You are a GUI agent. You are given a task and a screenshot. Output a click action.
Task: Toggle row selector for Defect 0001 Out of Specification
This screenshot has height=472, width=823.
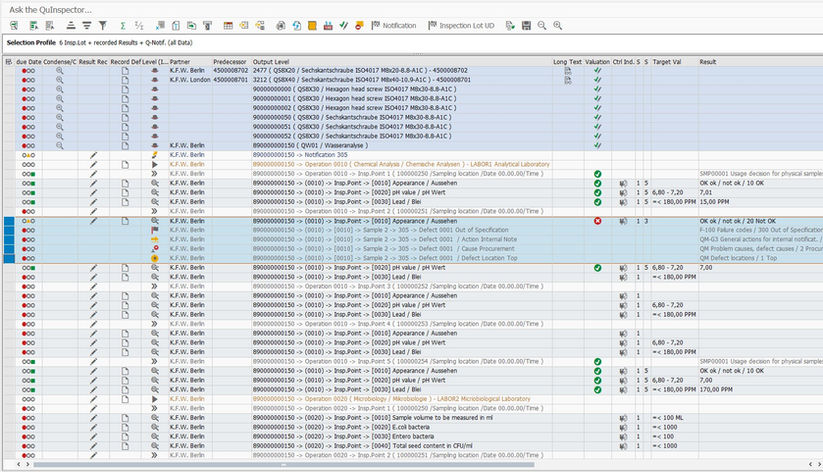pyautogui.click(x=9, y=229)
